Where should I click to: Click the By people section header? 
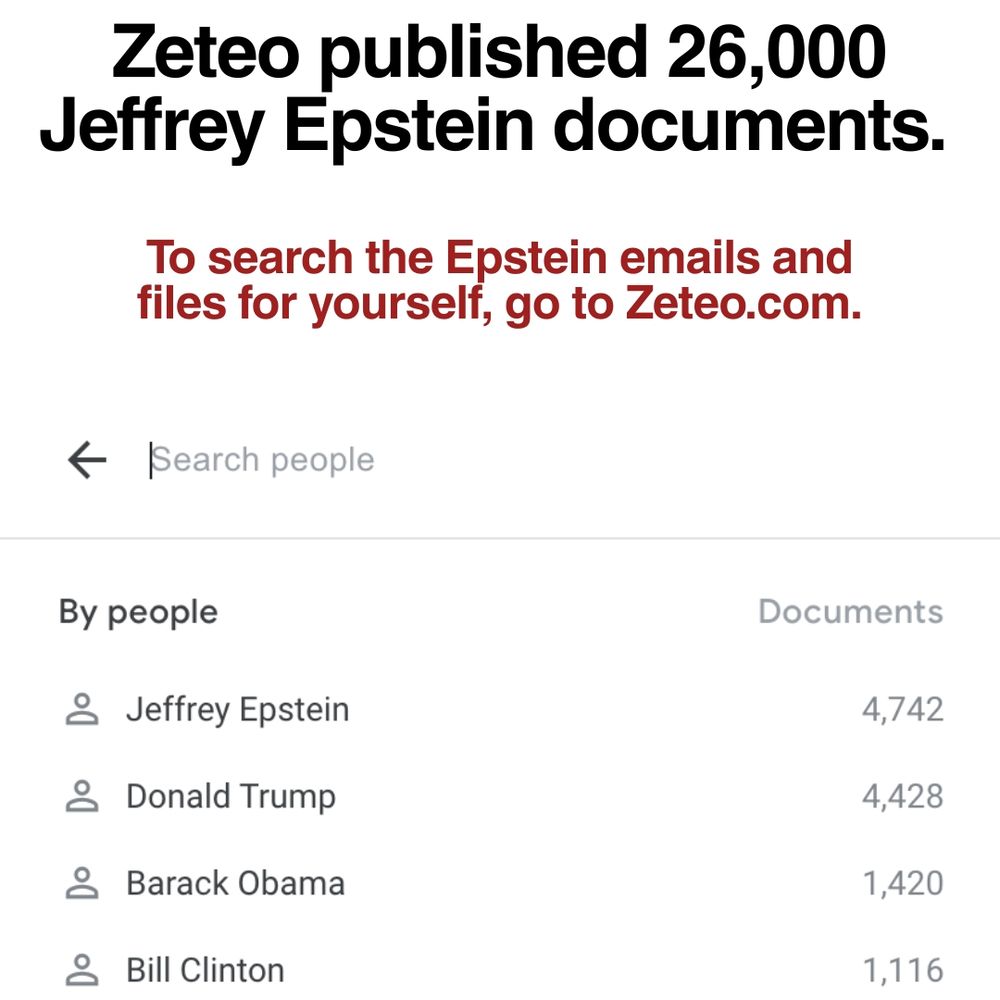coord(138,613)
